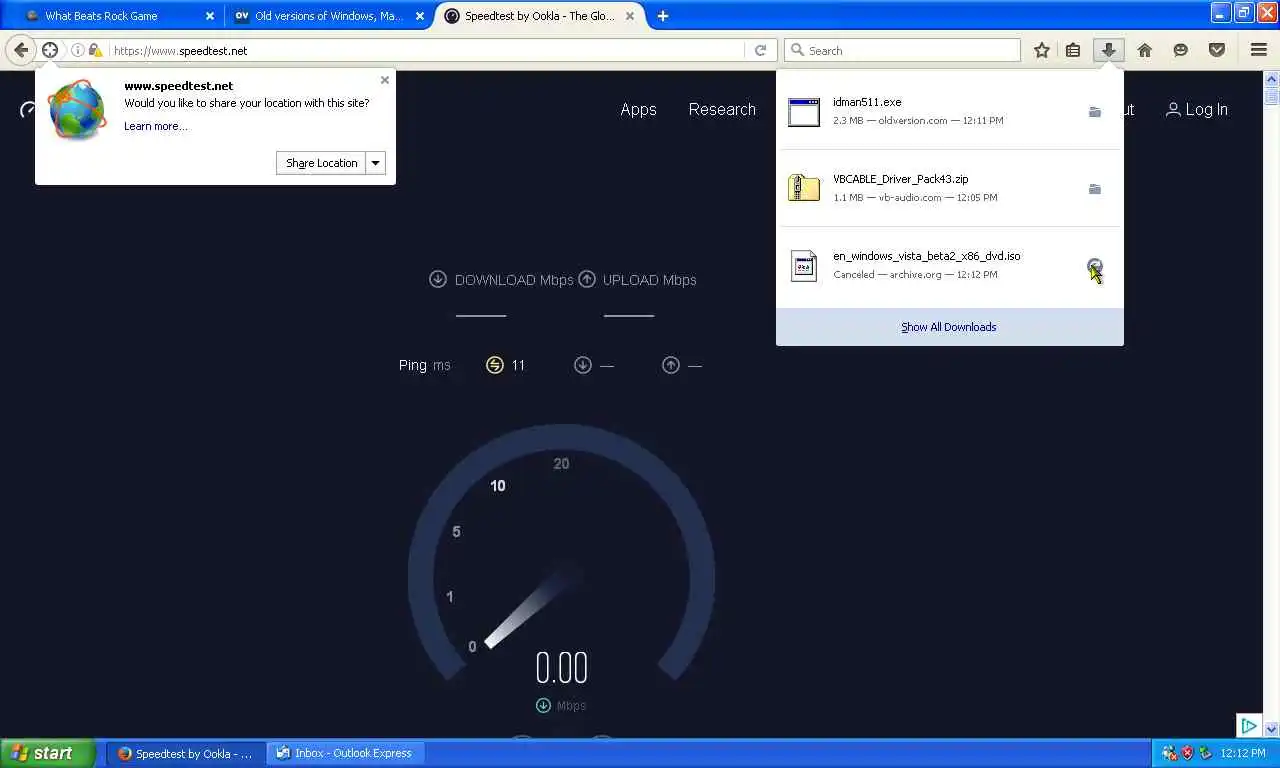Viewport: 1280px width, 768px height.
Task: Click the smiley face feedback toolbar icon
Action: point(1181,50)
